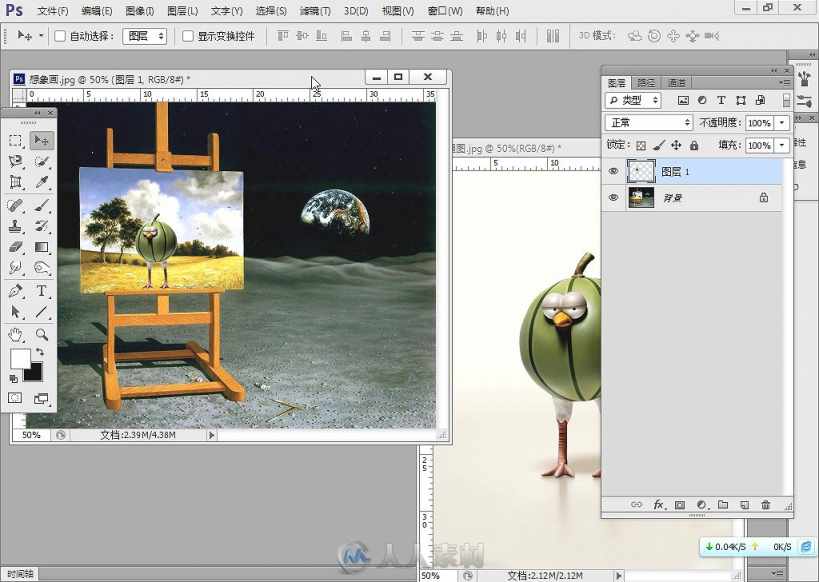The height and width of the screenshot is (582, 819).
Task: Filter layers by pixel layers icon
Action: pos(683,100)
